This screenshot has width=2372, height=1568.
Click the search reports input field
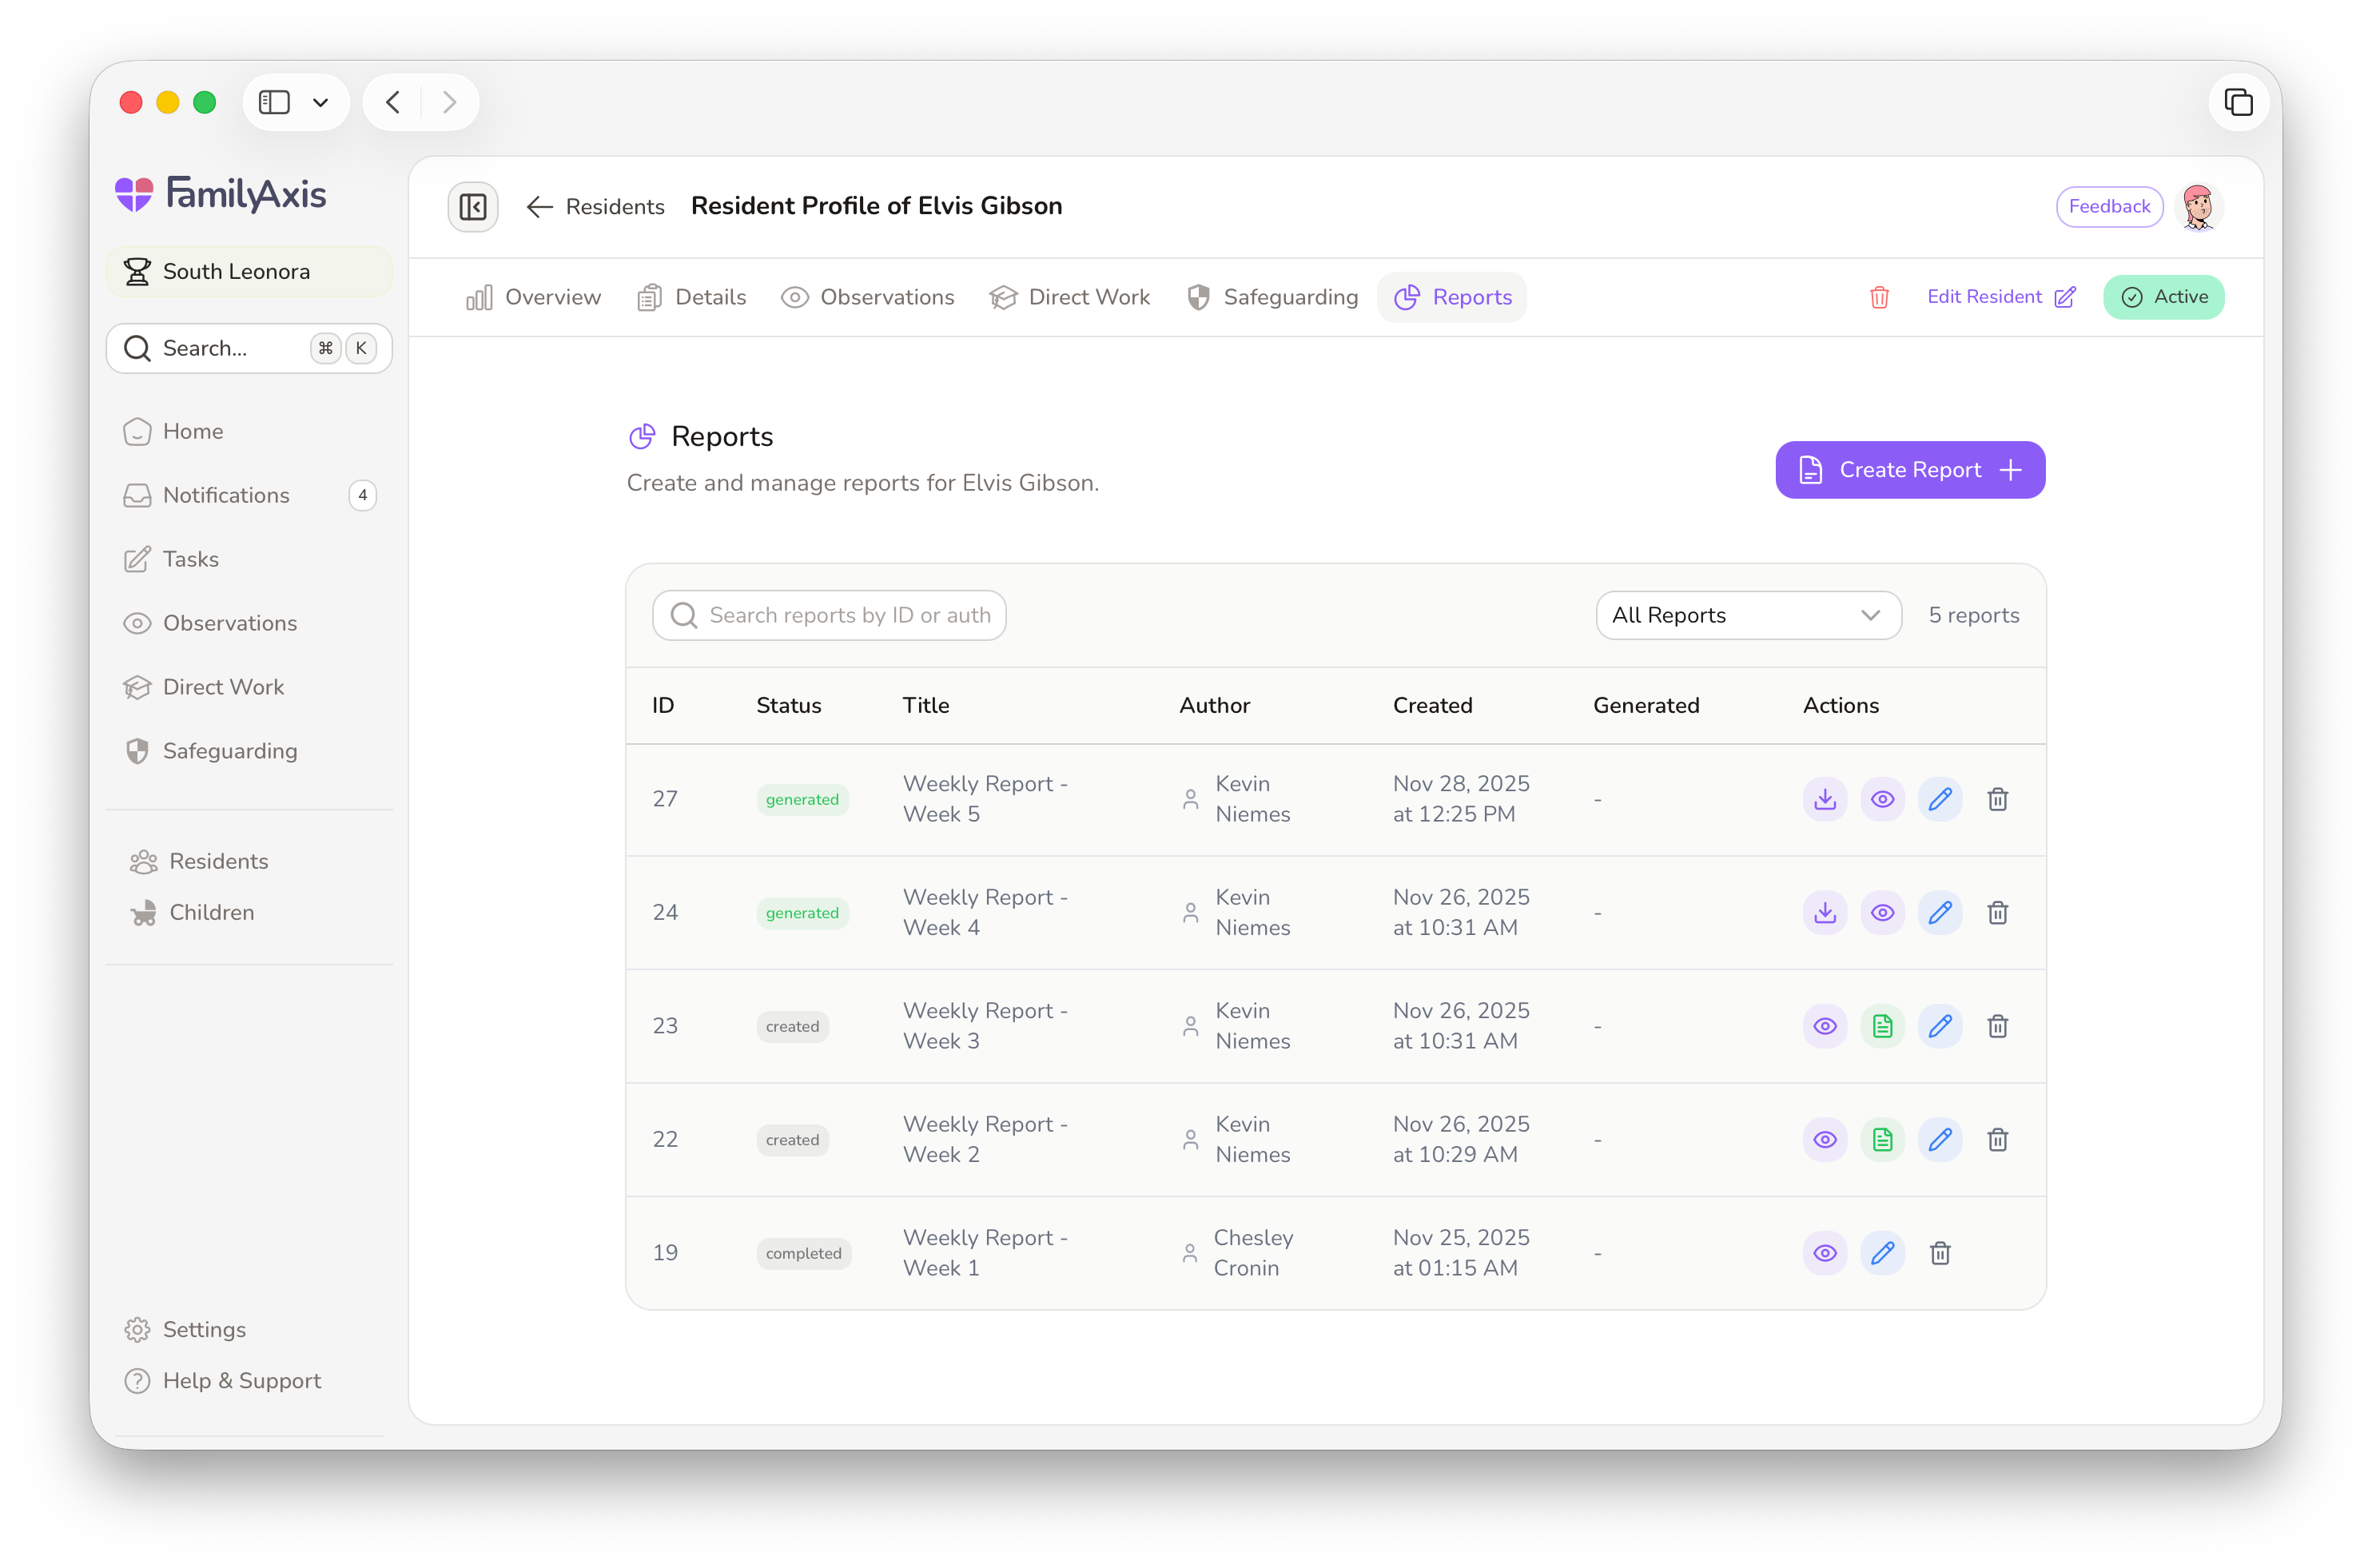pyautogui.click(x=830, y=615)
